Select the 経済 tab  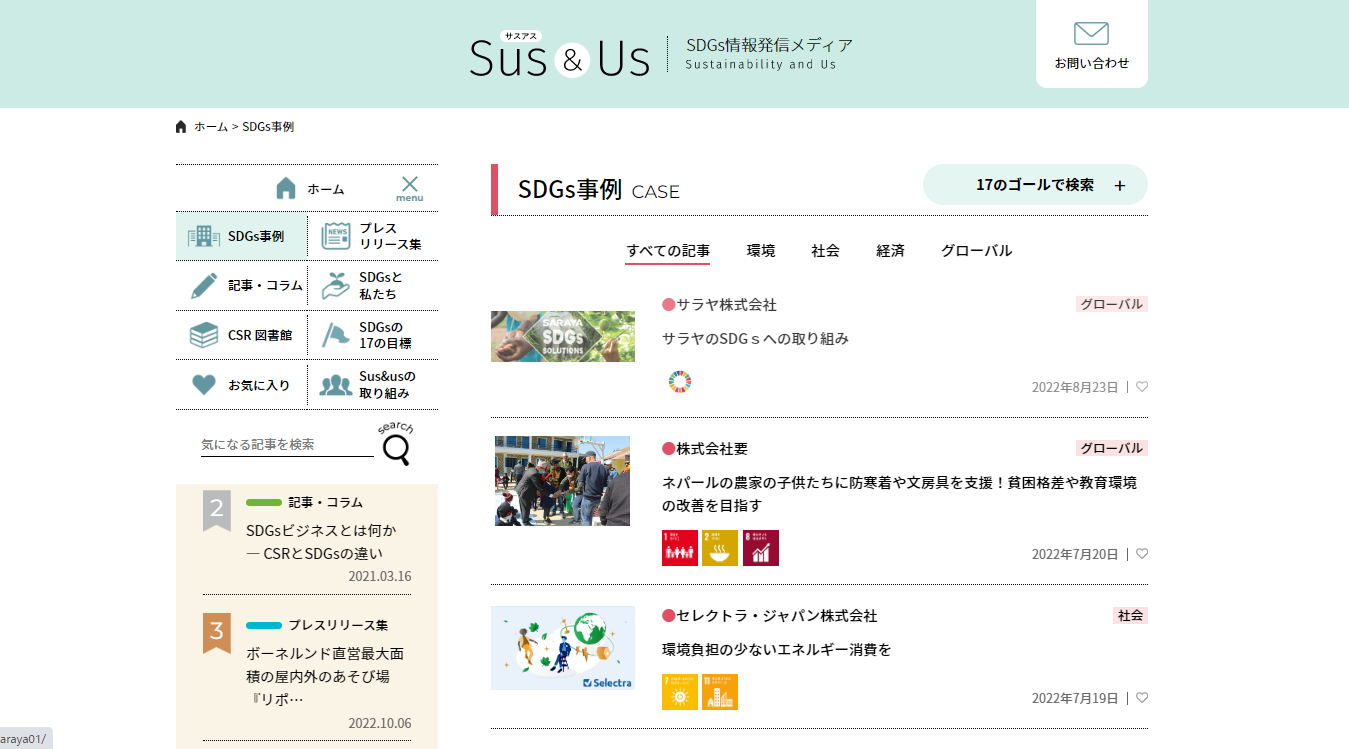(x=891, y=251)
